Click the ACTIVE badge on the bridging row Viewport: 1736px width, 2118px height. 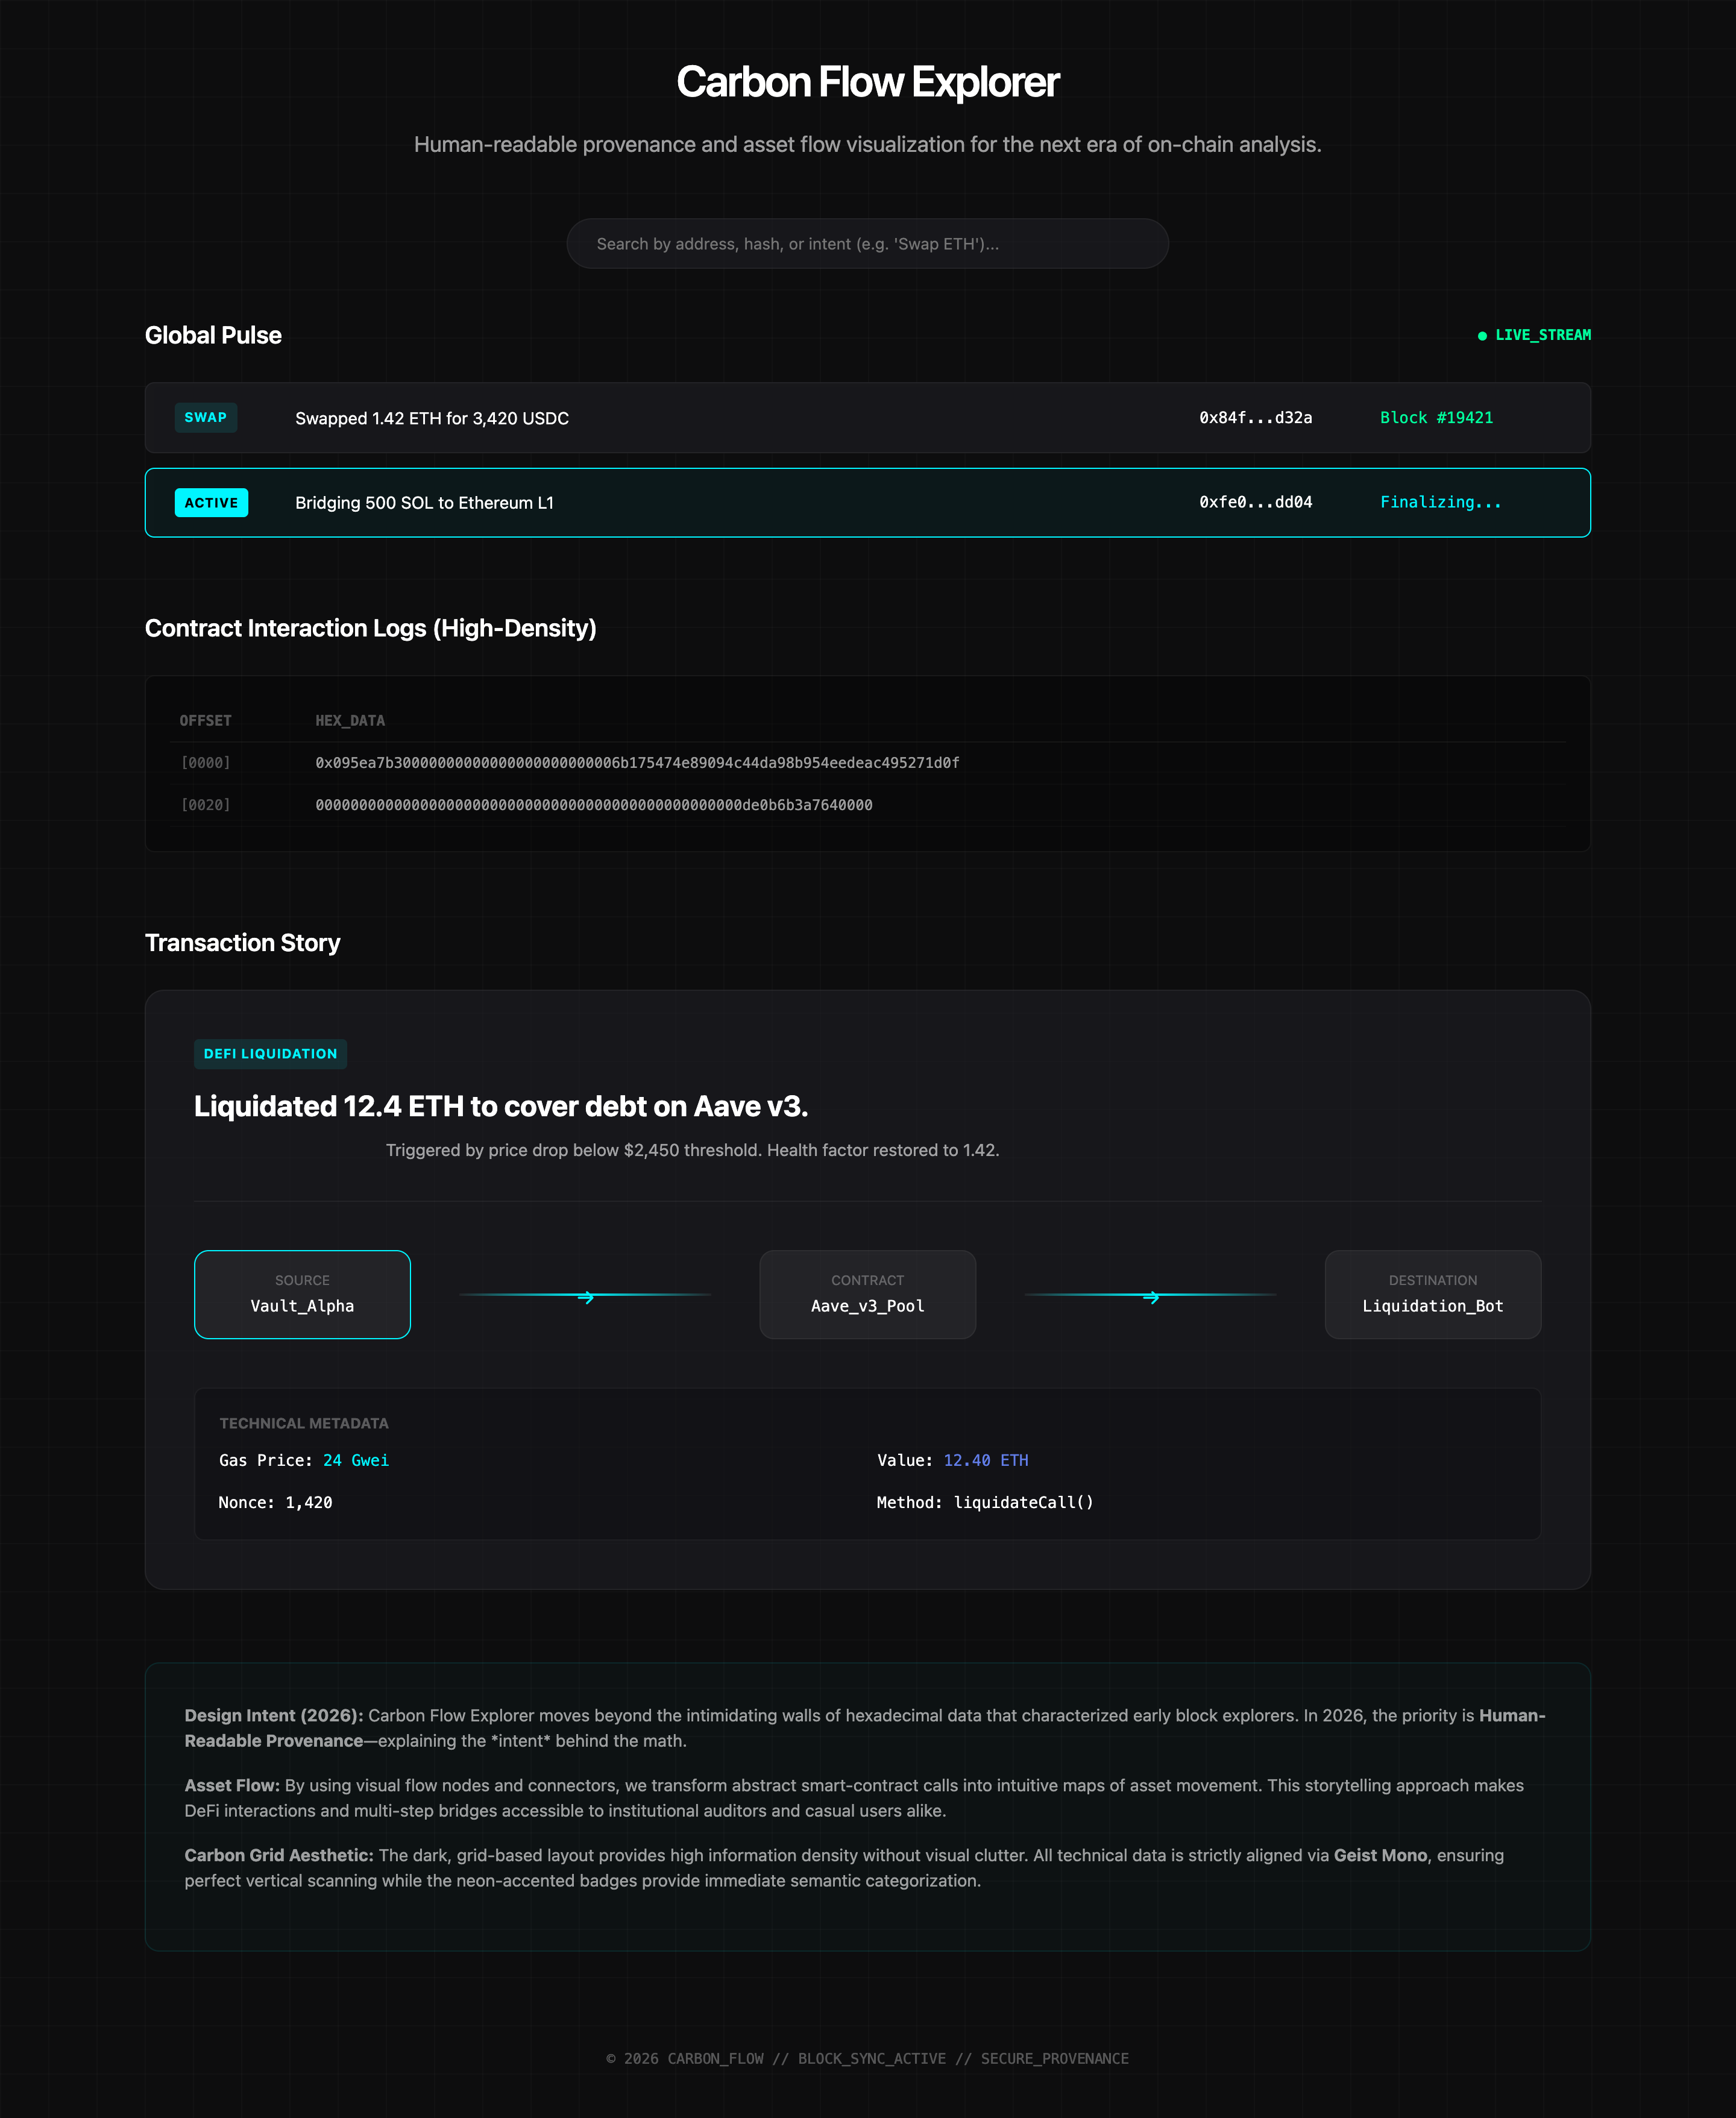click(211, 503)
